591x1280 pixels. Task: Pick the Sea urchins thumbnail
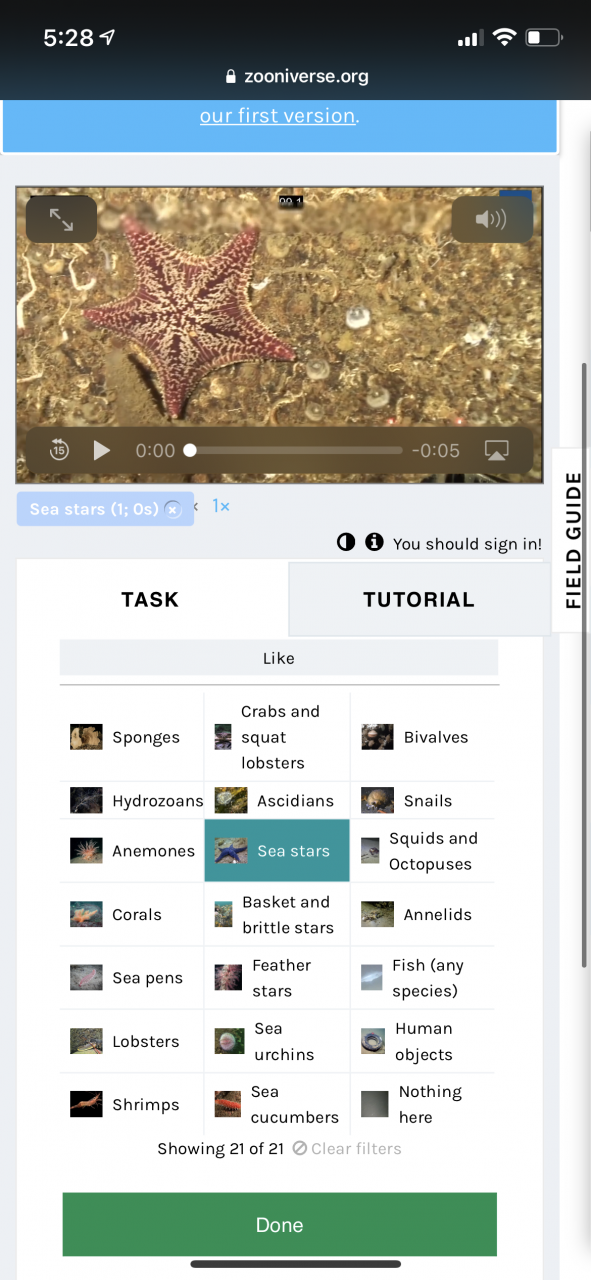pyautogui.click(x=229, y=1041)
